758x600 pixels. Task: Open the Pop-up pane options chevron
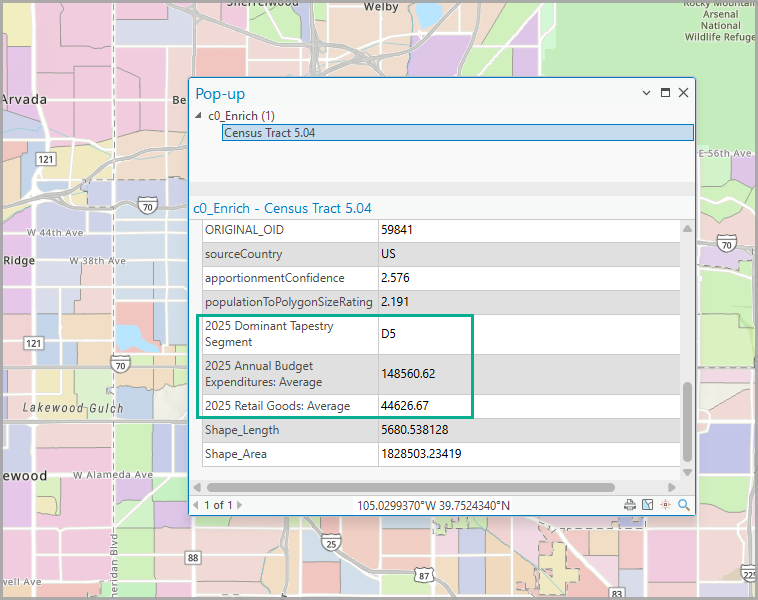pyautogui.click(x=646, y=93)
